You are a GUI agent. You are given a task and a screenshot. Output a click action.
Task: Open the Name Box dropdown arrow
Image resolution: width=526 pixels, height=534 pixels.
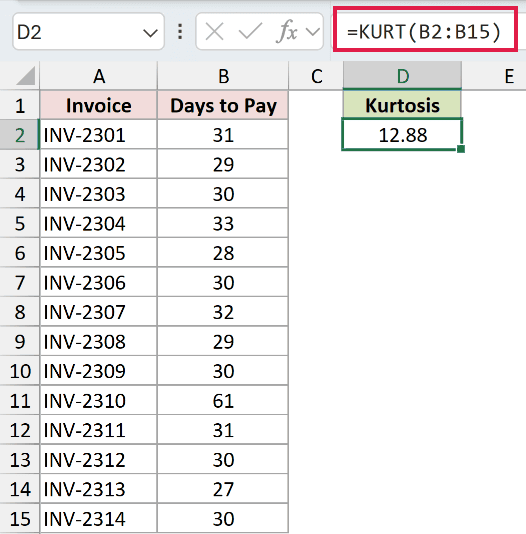click(x=150, y=33)
